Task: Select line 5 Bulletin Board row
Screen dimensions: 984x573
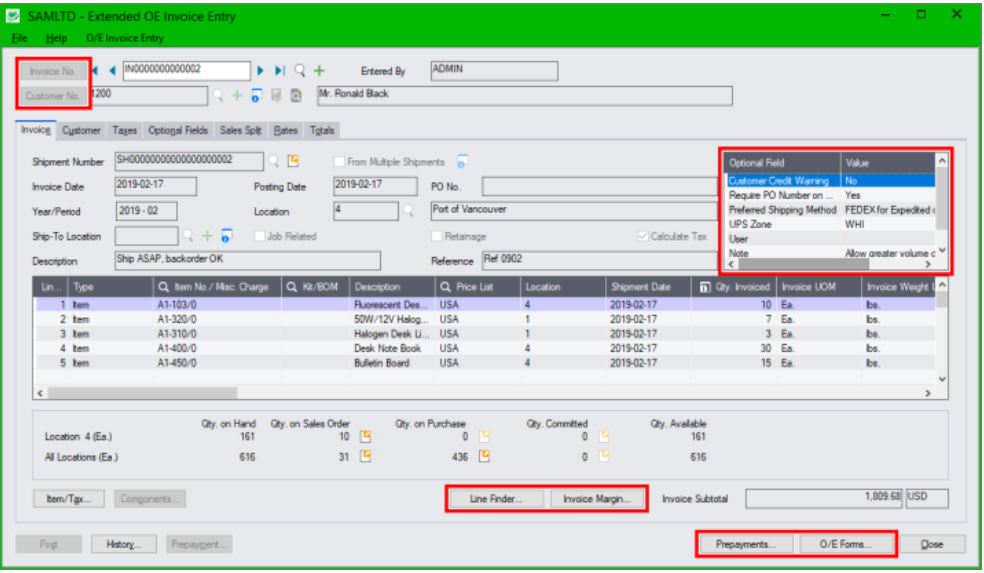Action: 484,363
